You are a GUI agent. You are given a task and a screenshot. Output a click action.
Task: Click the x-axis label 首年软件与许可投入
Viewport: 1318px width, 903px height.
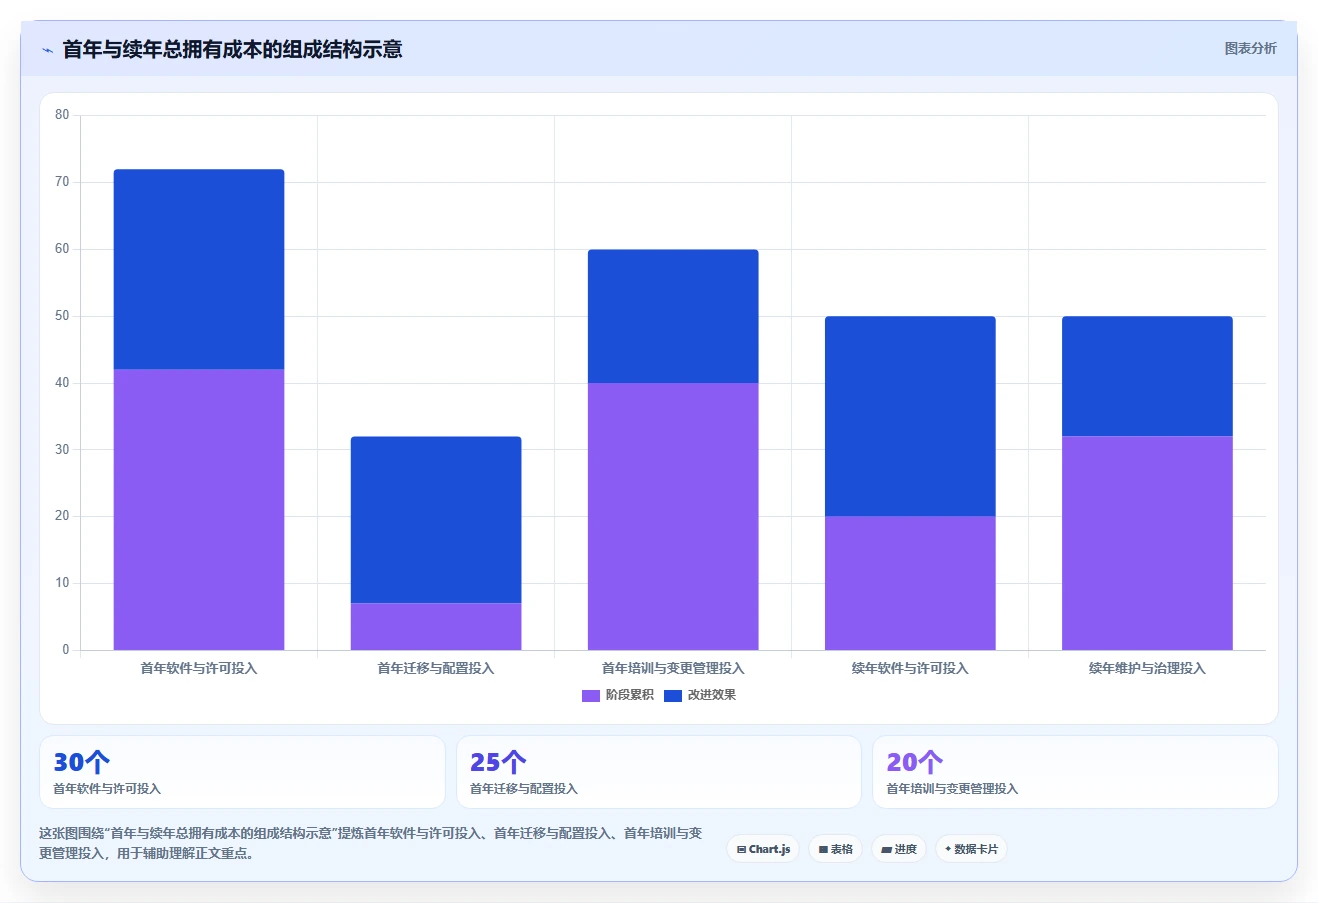coord(199,668)
